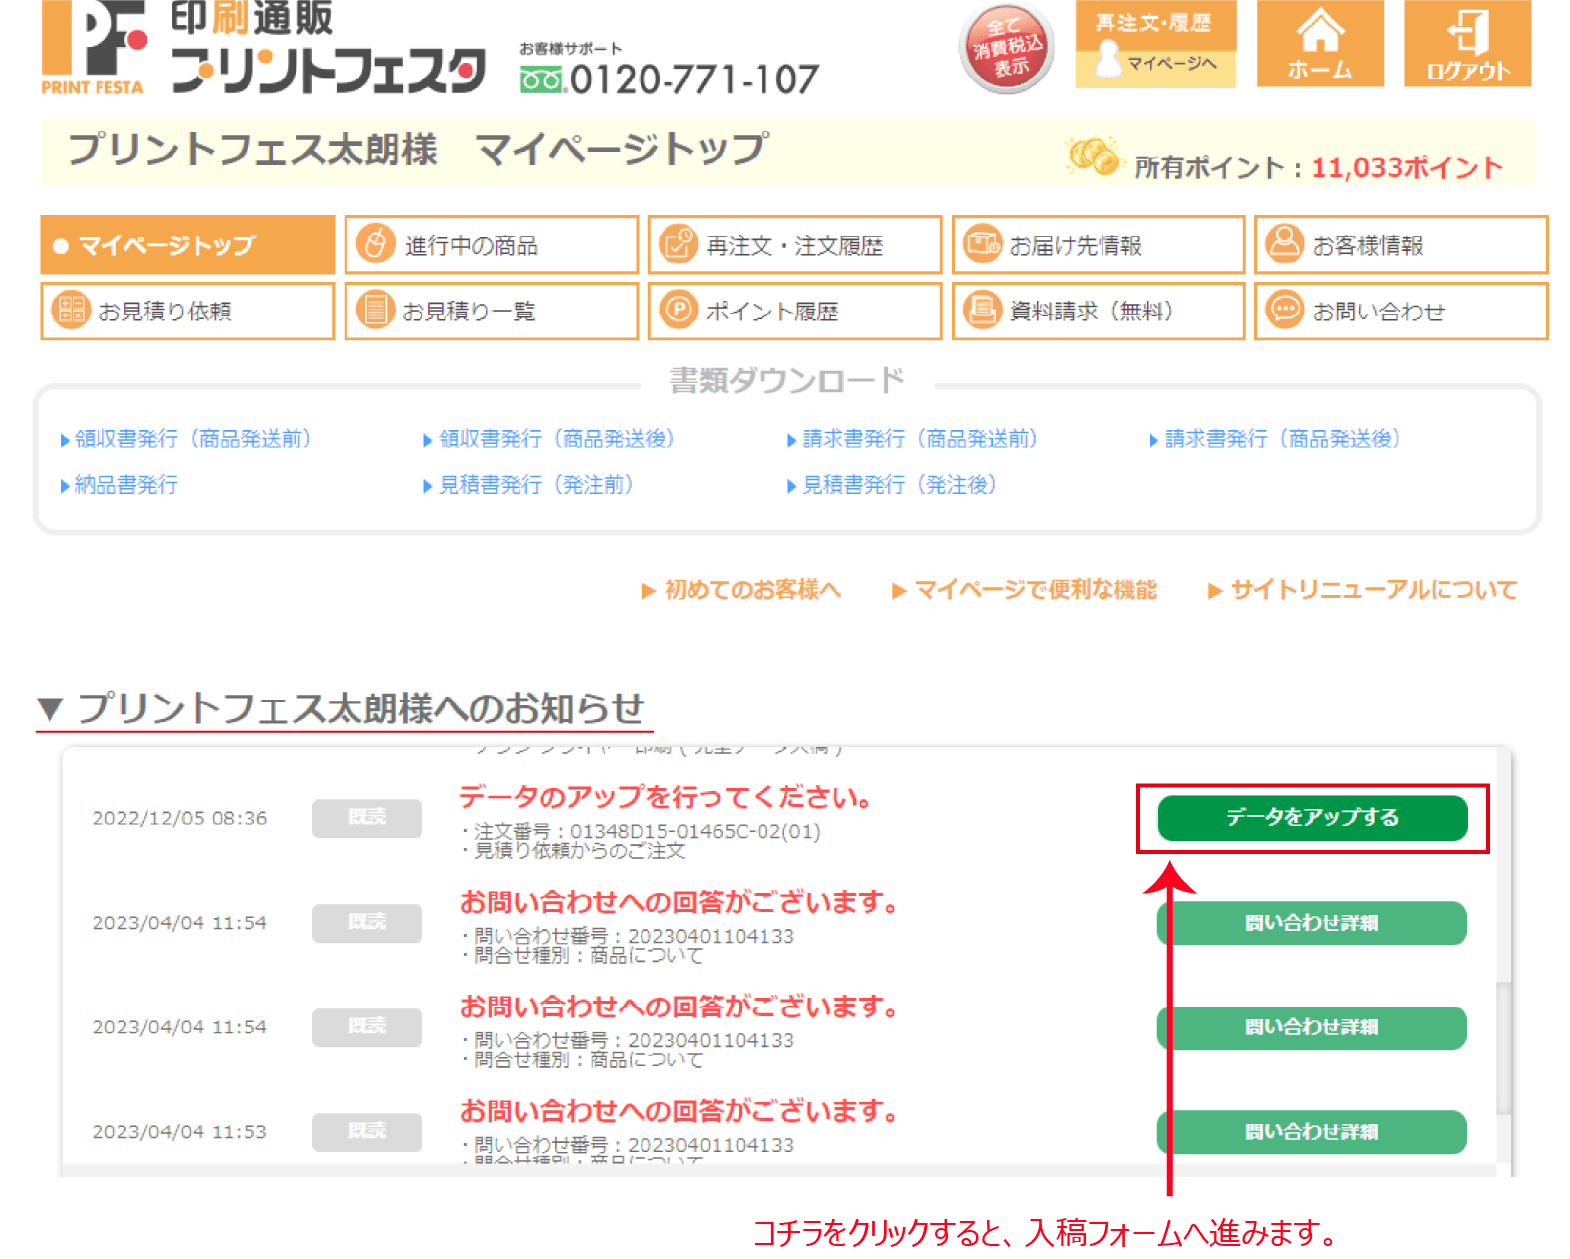The height and width of the screenshot is (1259, 1570).
Task: Select マイページトップ tab
Action: pos(188,245)
